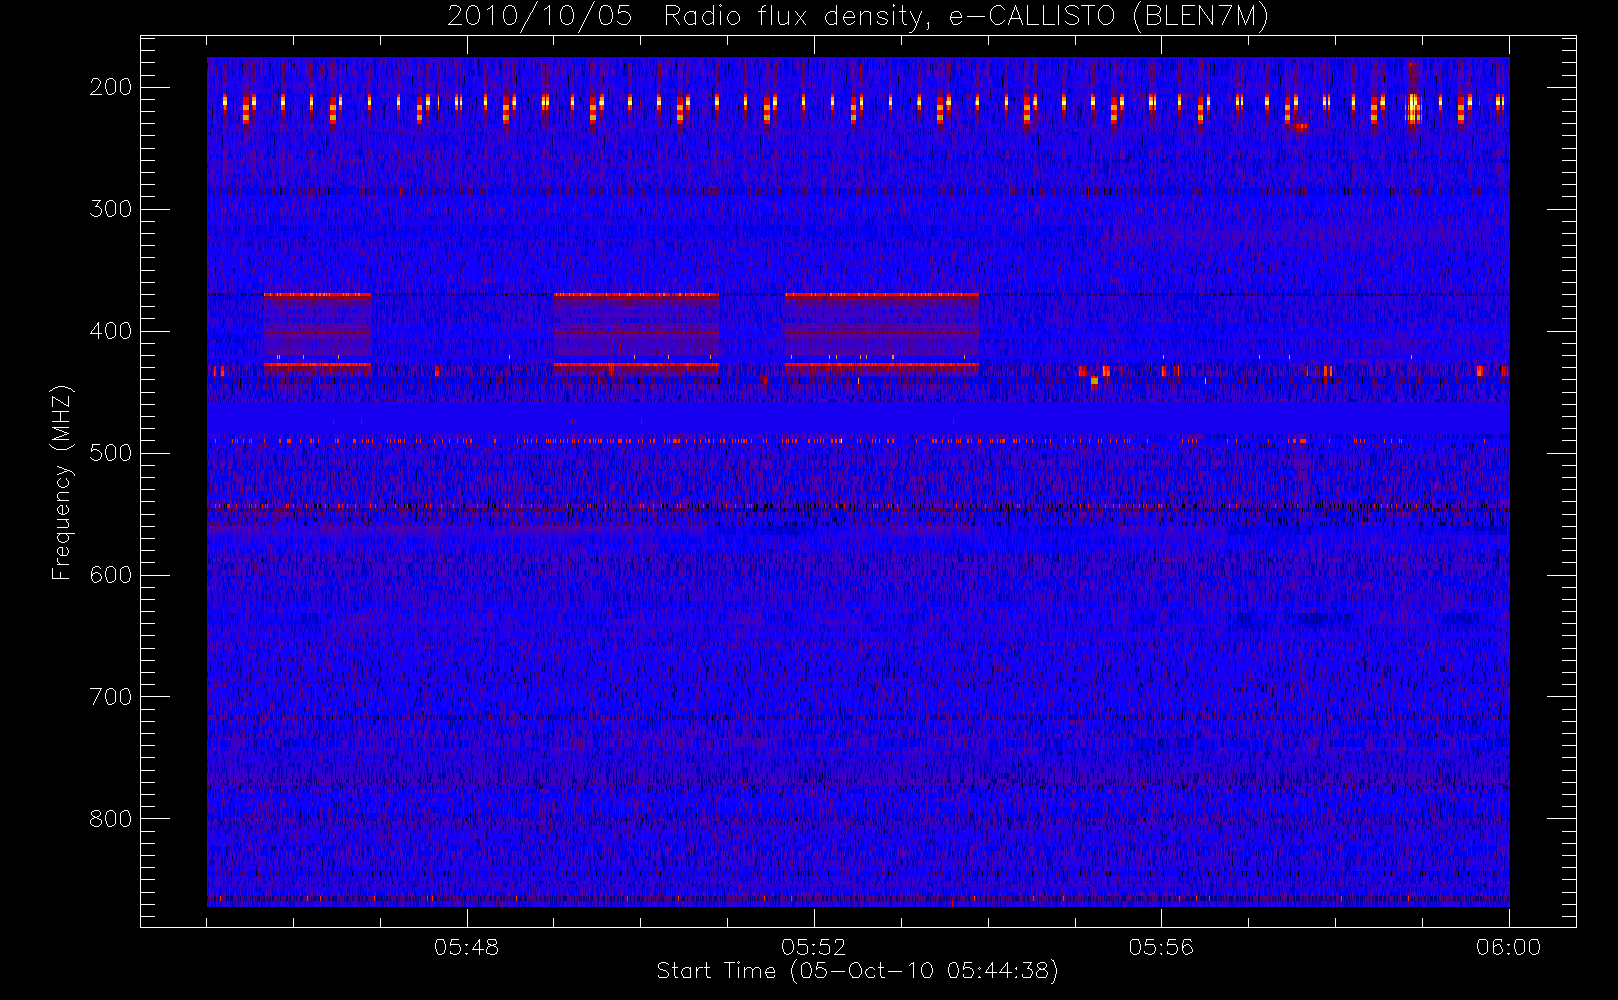The width and height of the screenshot is (1618, 1000).
Task: Click the 500 frequency tick label
Action: coord(110,453)
